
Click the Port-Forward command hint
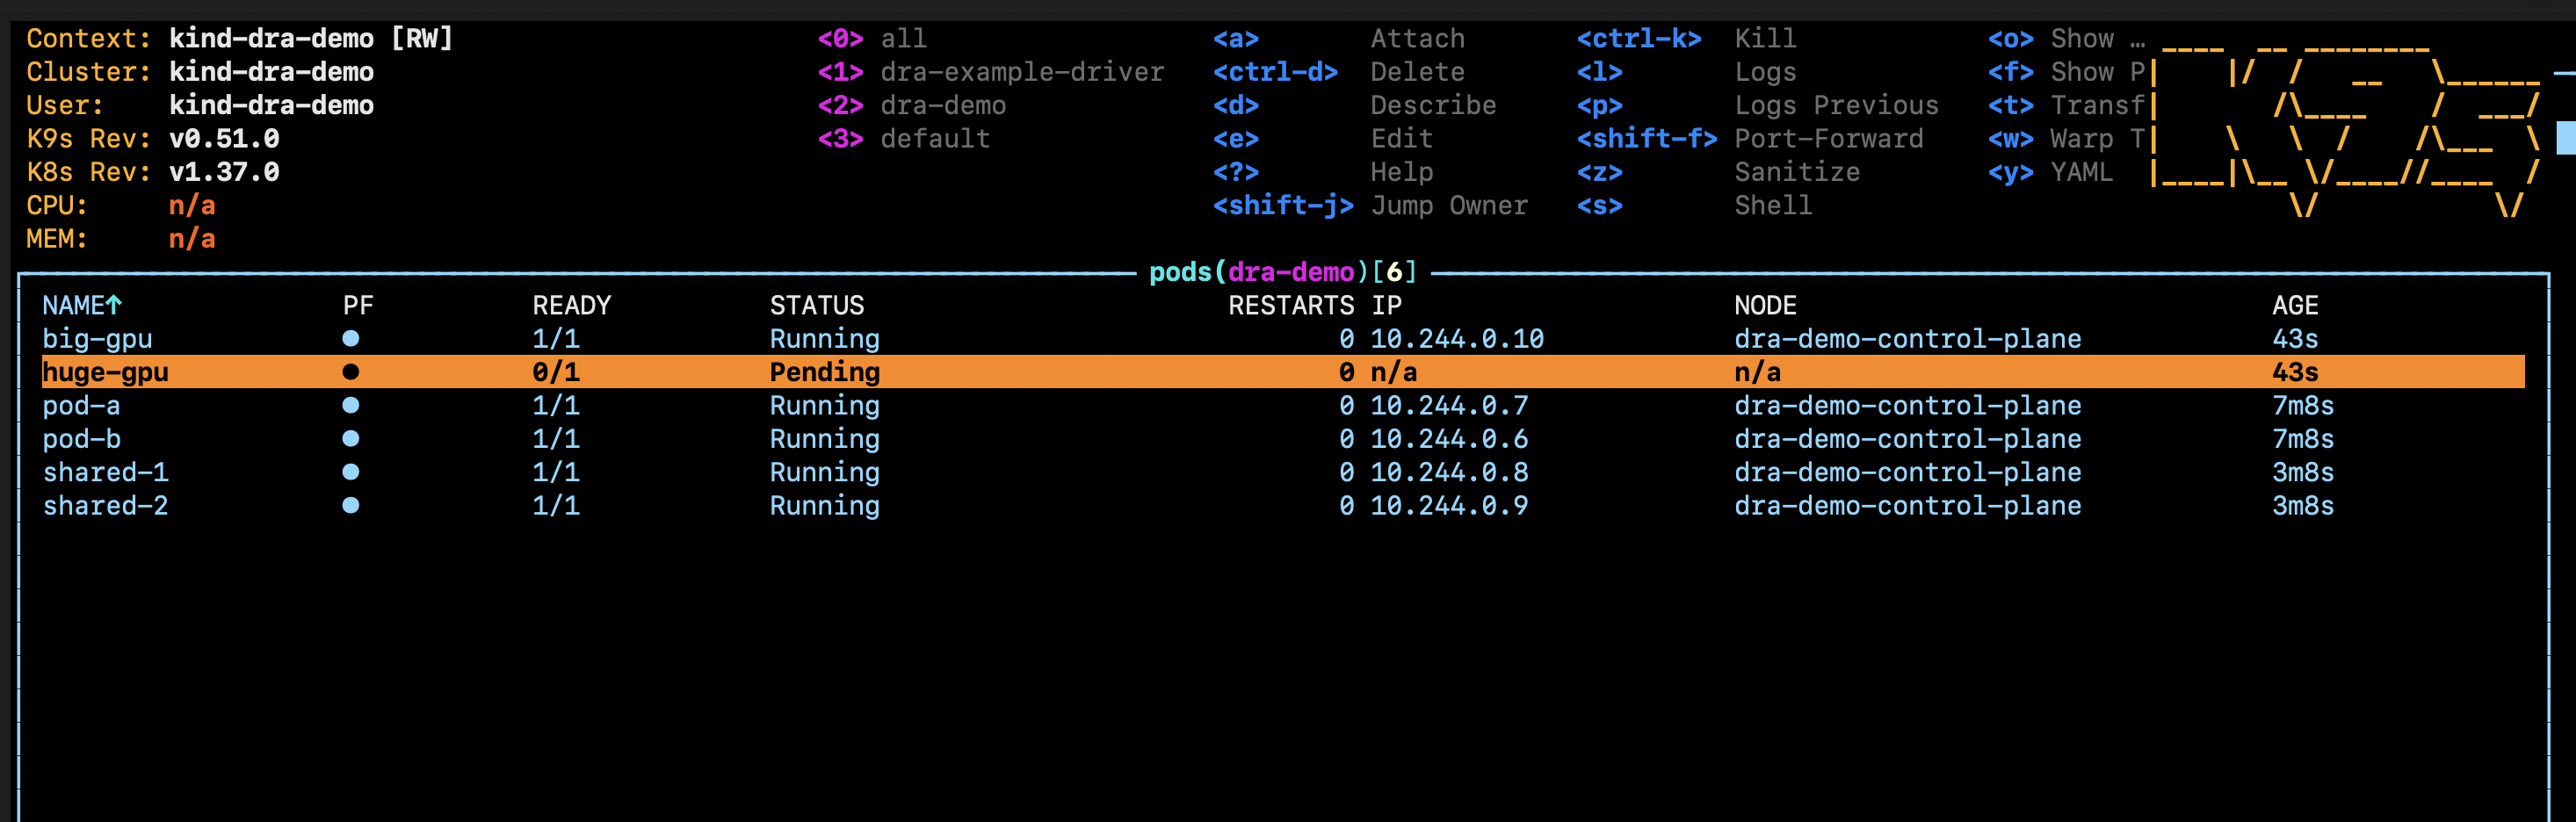pyautogui.click(x=1828, y=138)
